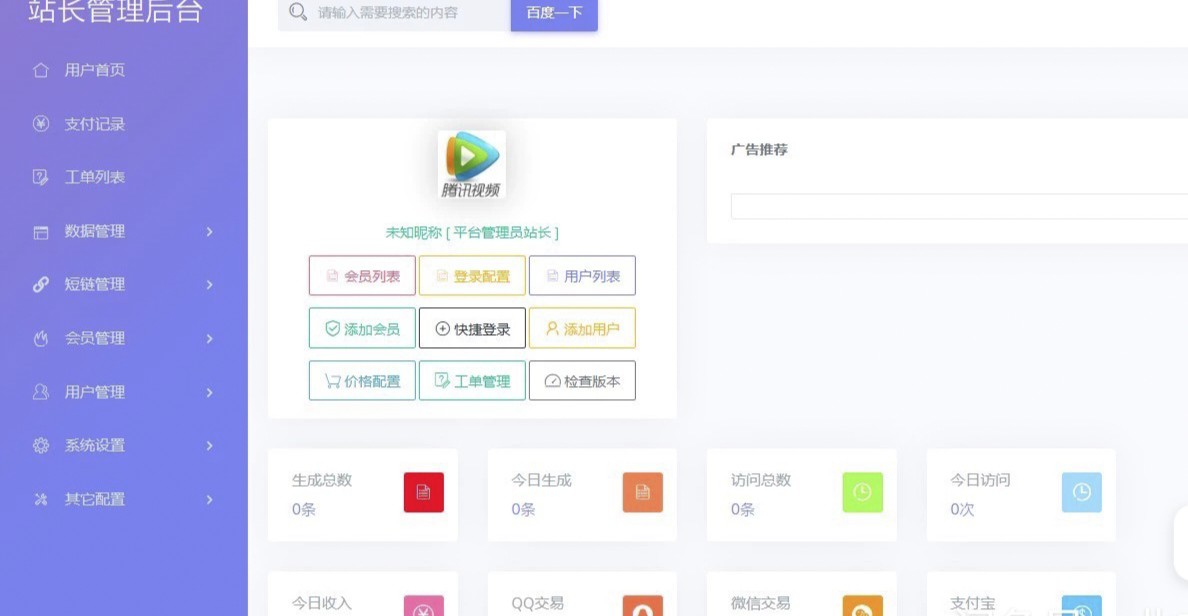Viewport: 1188px width, 616px height.
Task: Click the magnifier icon in search bar
Action: click(x=298, y=12)
